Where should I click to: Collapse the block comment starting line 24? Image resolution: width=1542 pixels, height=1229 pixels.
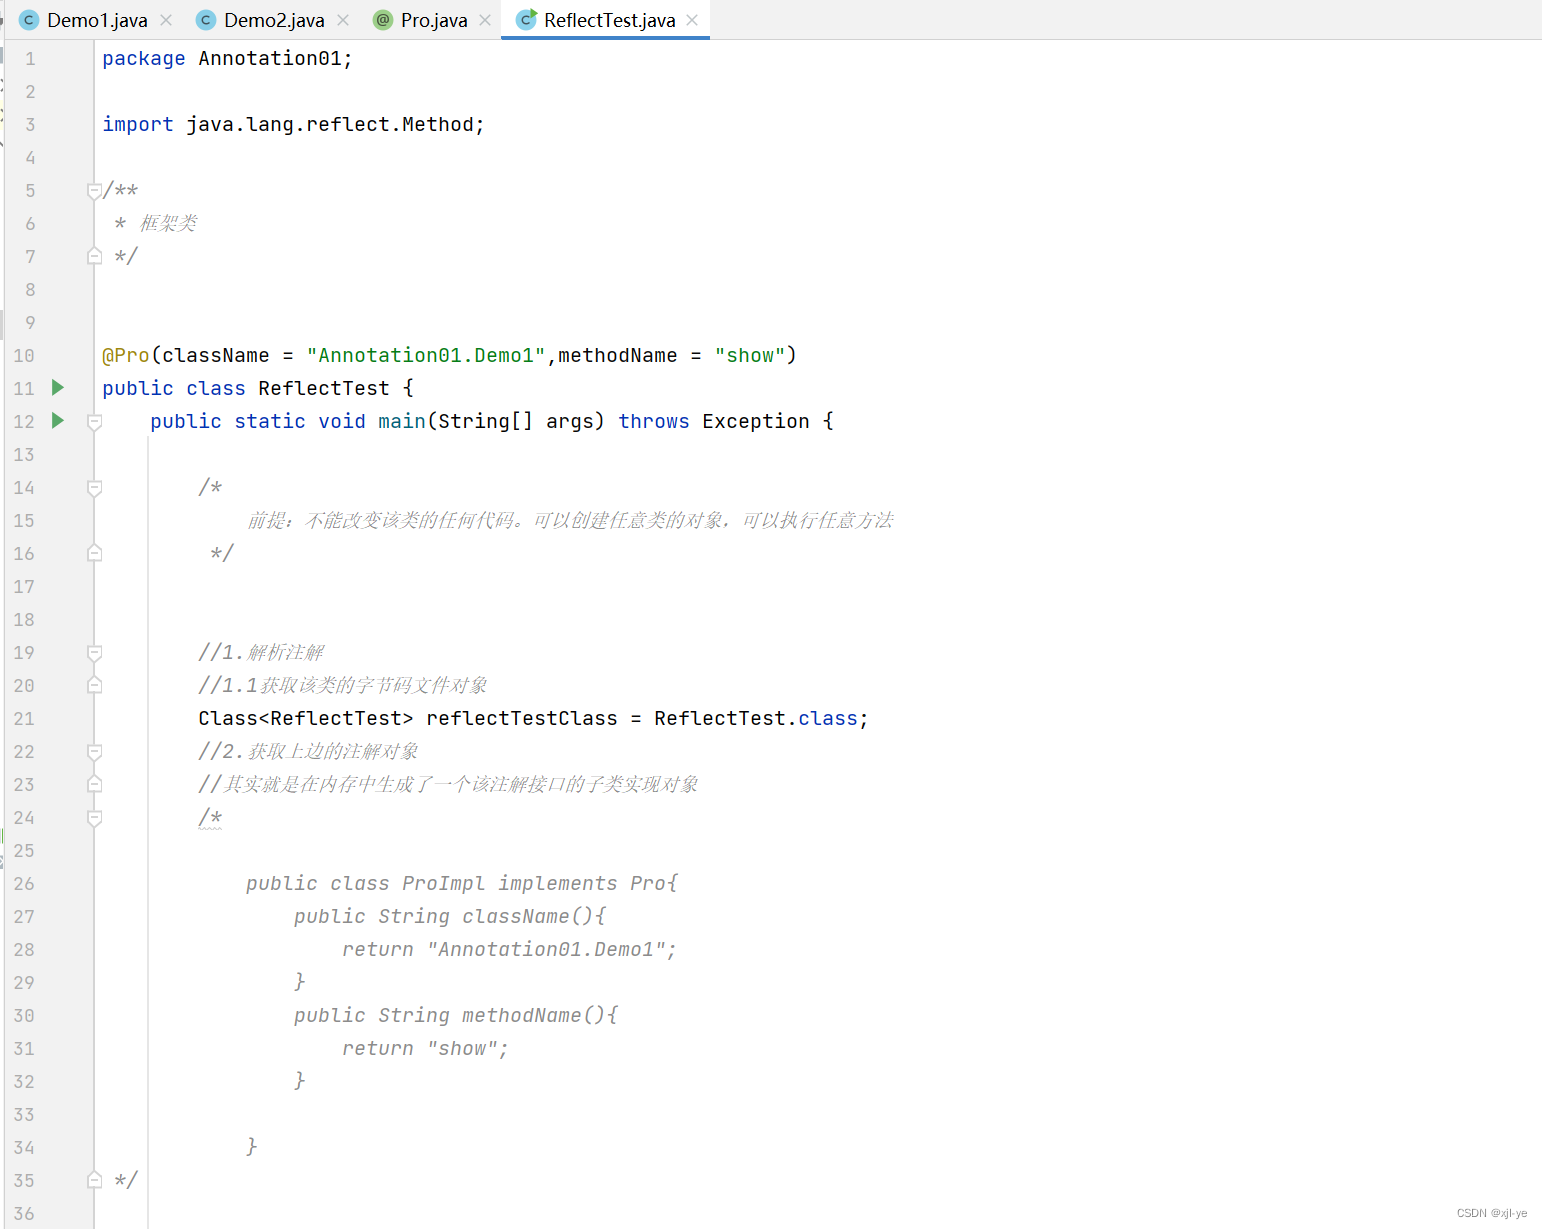(94, 817)
